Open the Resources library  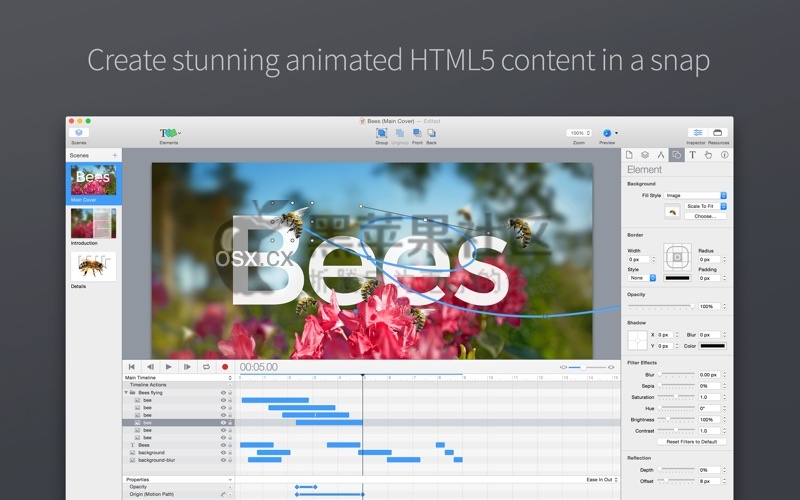pos(717,133)
